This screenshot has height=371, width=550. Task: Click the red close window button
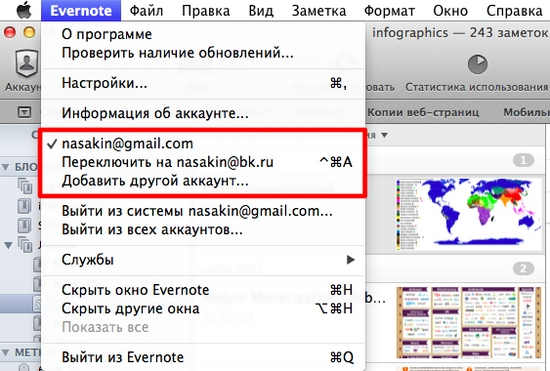(x=10, y=33)
